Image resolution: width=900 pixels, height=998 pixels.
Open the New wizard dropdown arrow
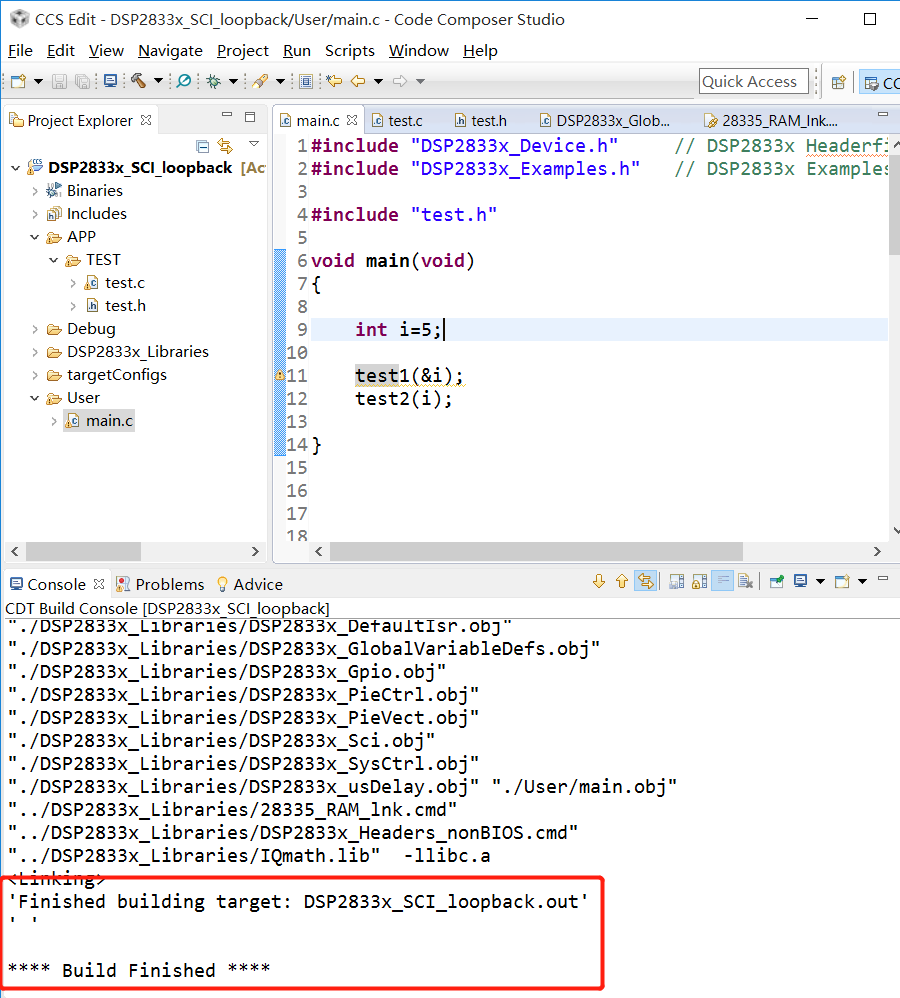point(38,81)
